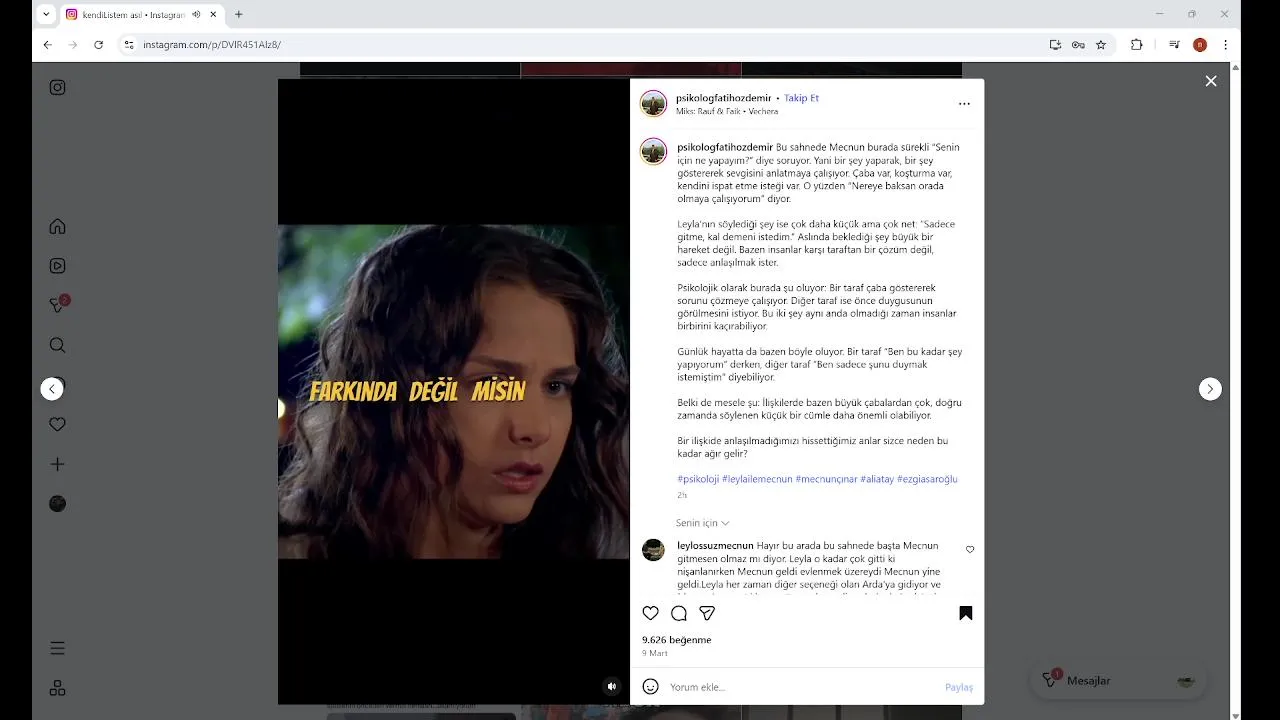
Task: Open hashtag #leylailemecnun
Action: pyautogui.click(x=757, y=479)
